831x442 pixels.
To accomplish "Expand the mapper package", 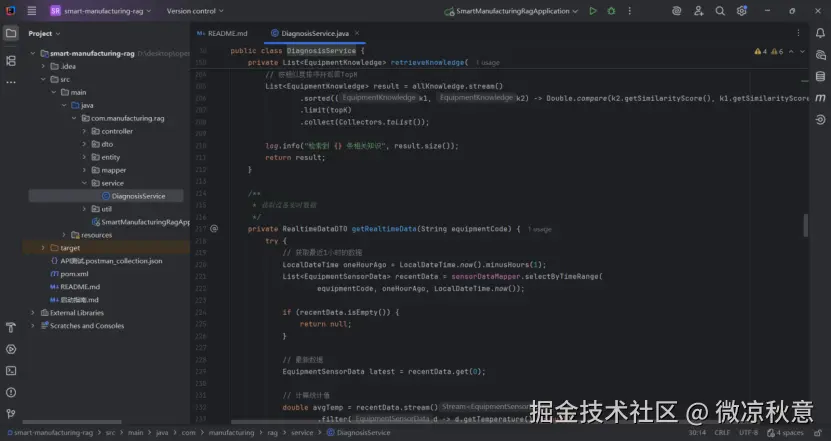I will (84, 170).
